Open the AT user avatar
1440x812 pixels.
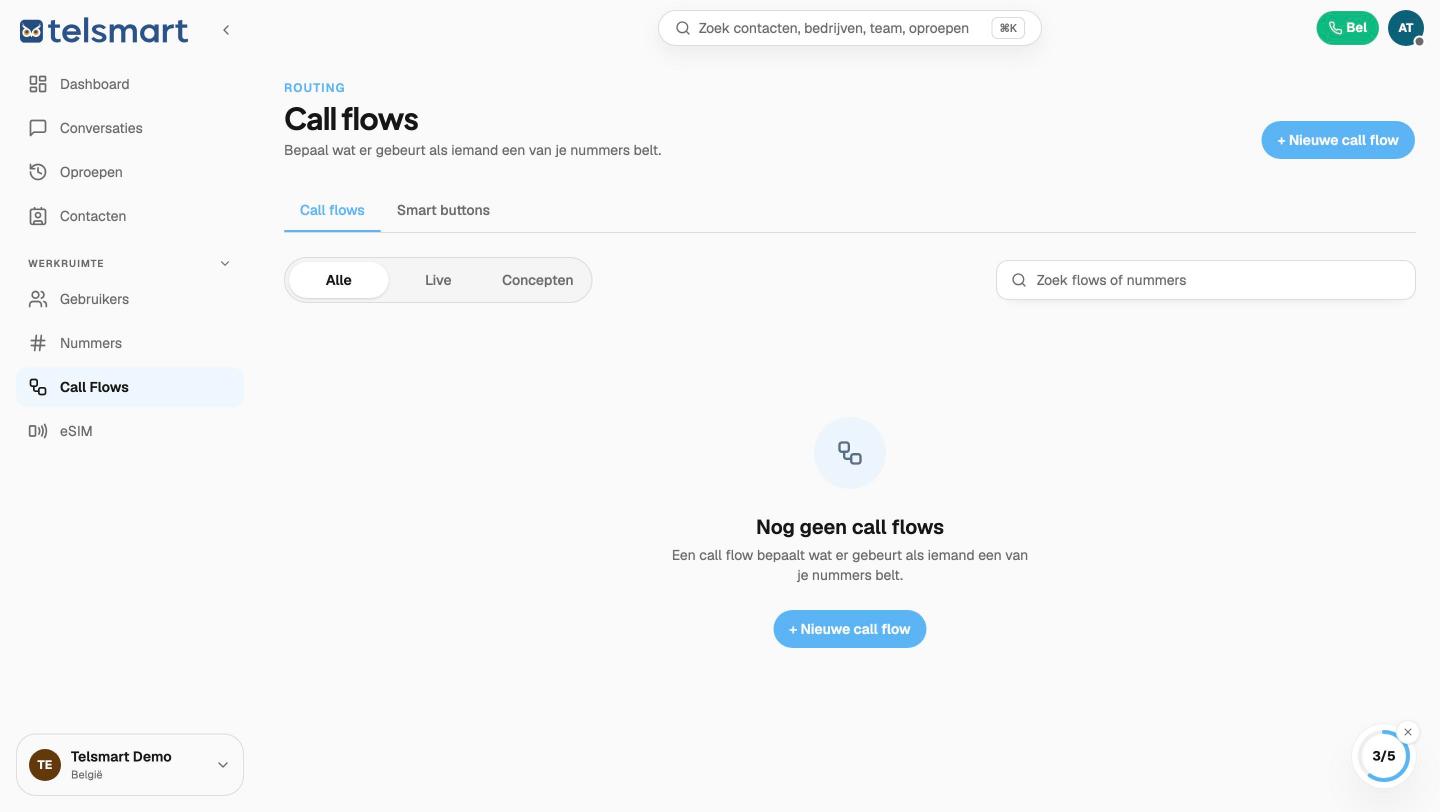coord(1405,28)
